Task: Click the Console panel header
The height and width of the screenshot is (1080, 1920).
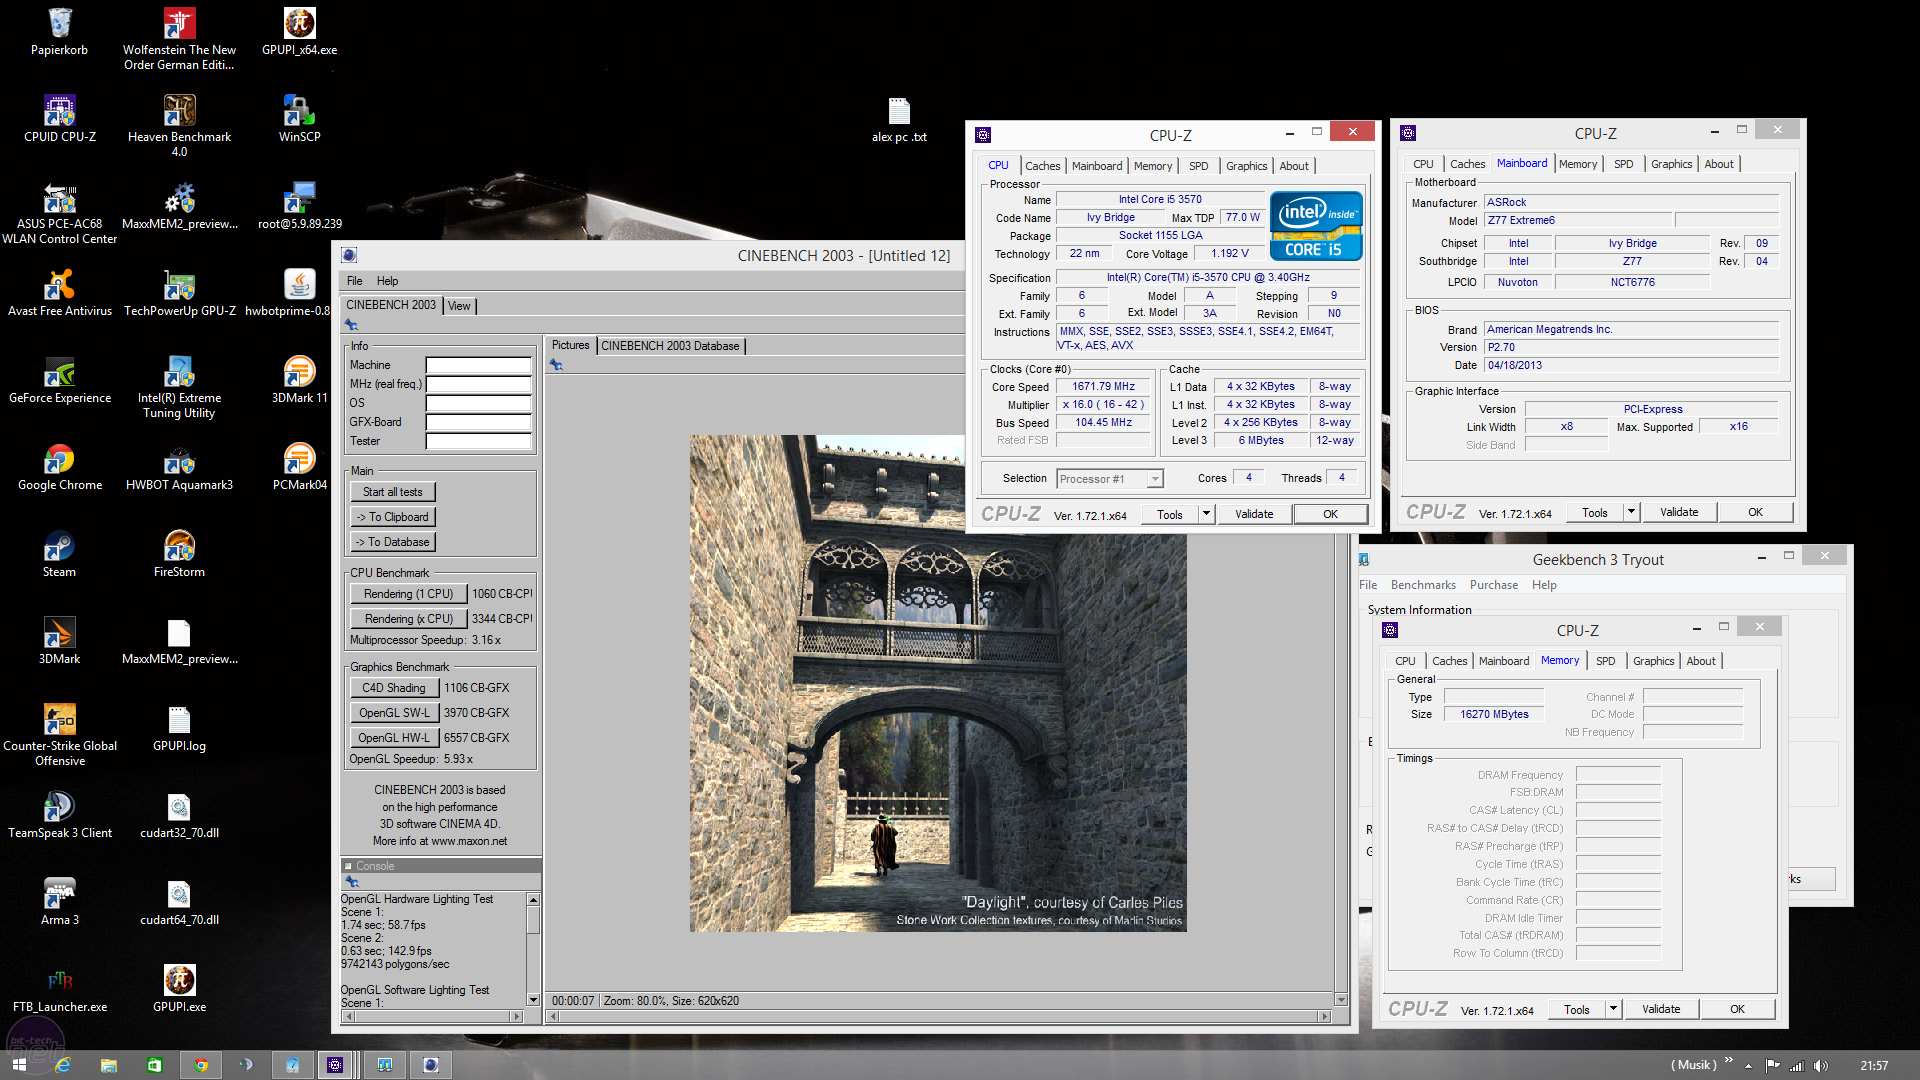Action: point(441,866)
